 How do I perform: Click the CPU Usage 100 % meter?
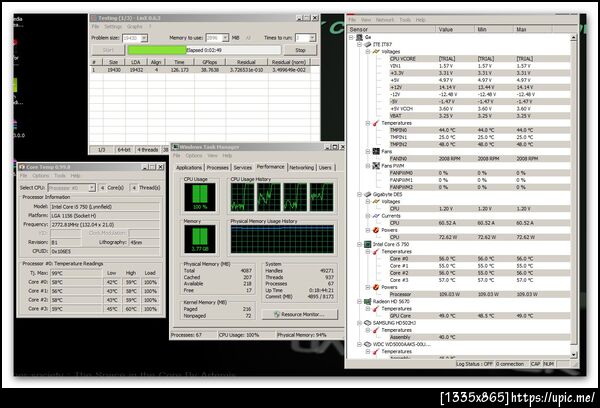(200, 197)
